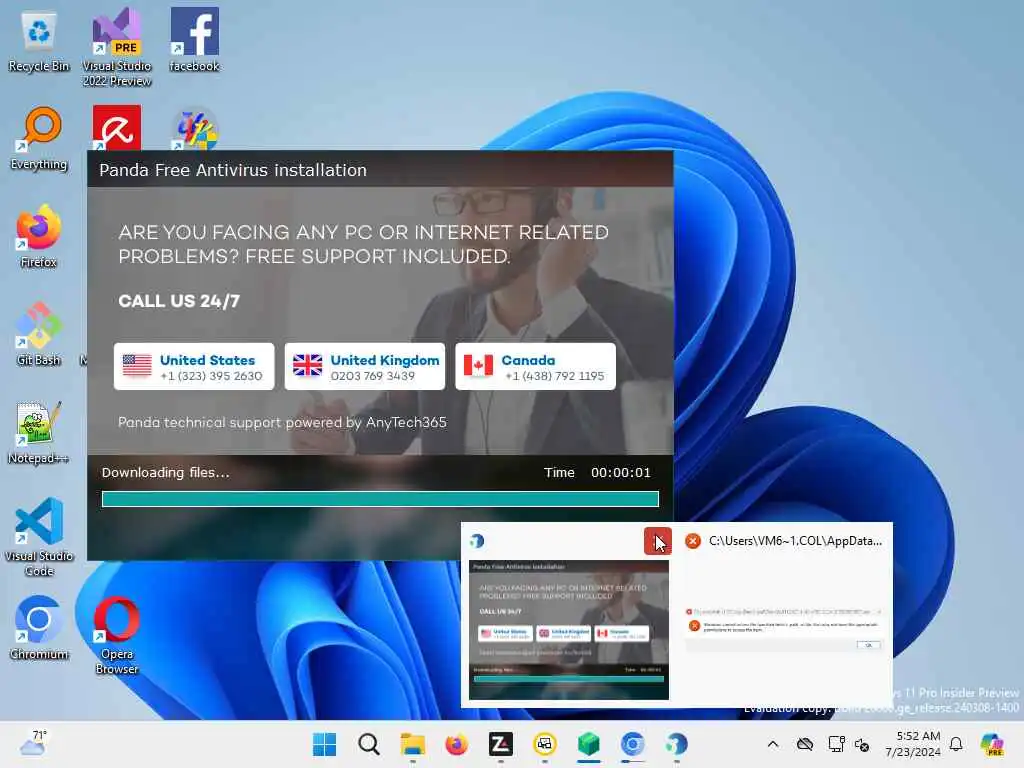Open the Notepad++ desktop shortcut
The width and height of the screenshot is (1024, 768).
click(x=39, y=433)
